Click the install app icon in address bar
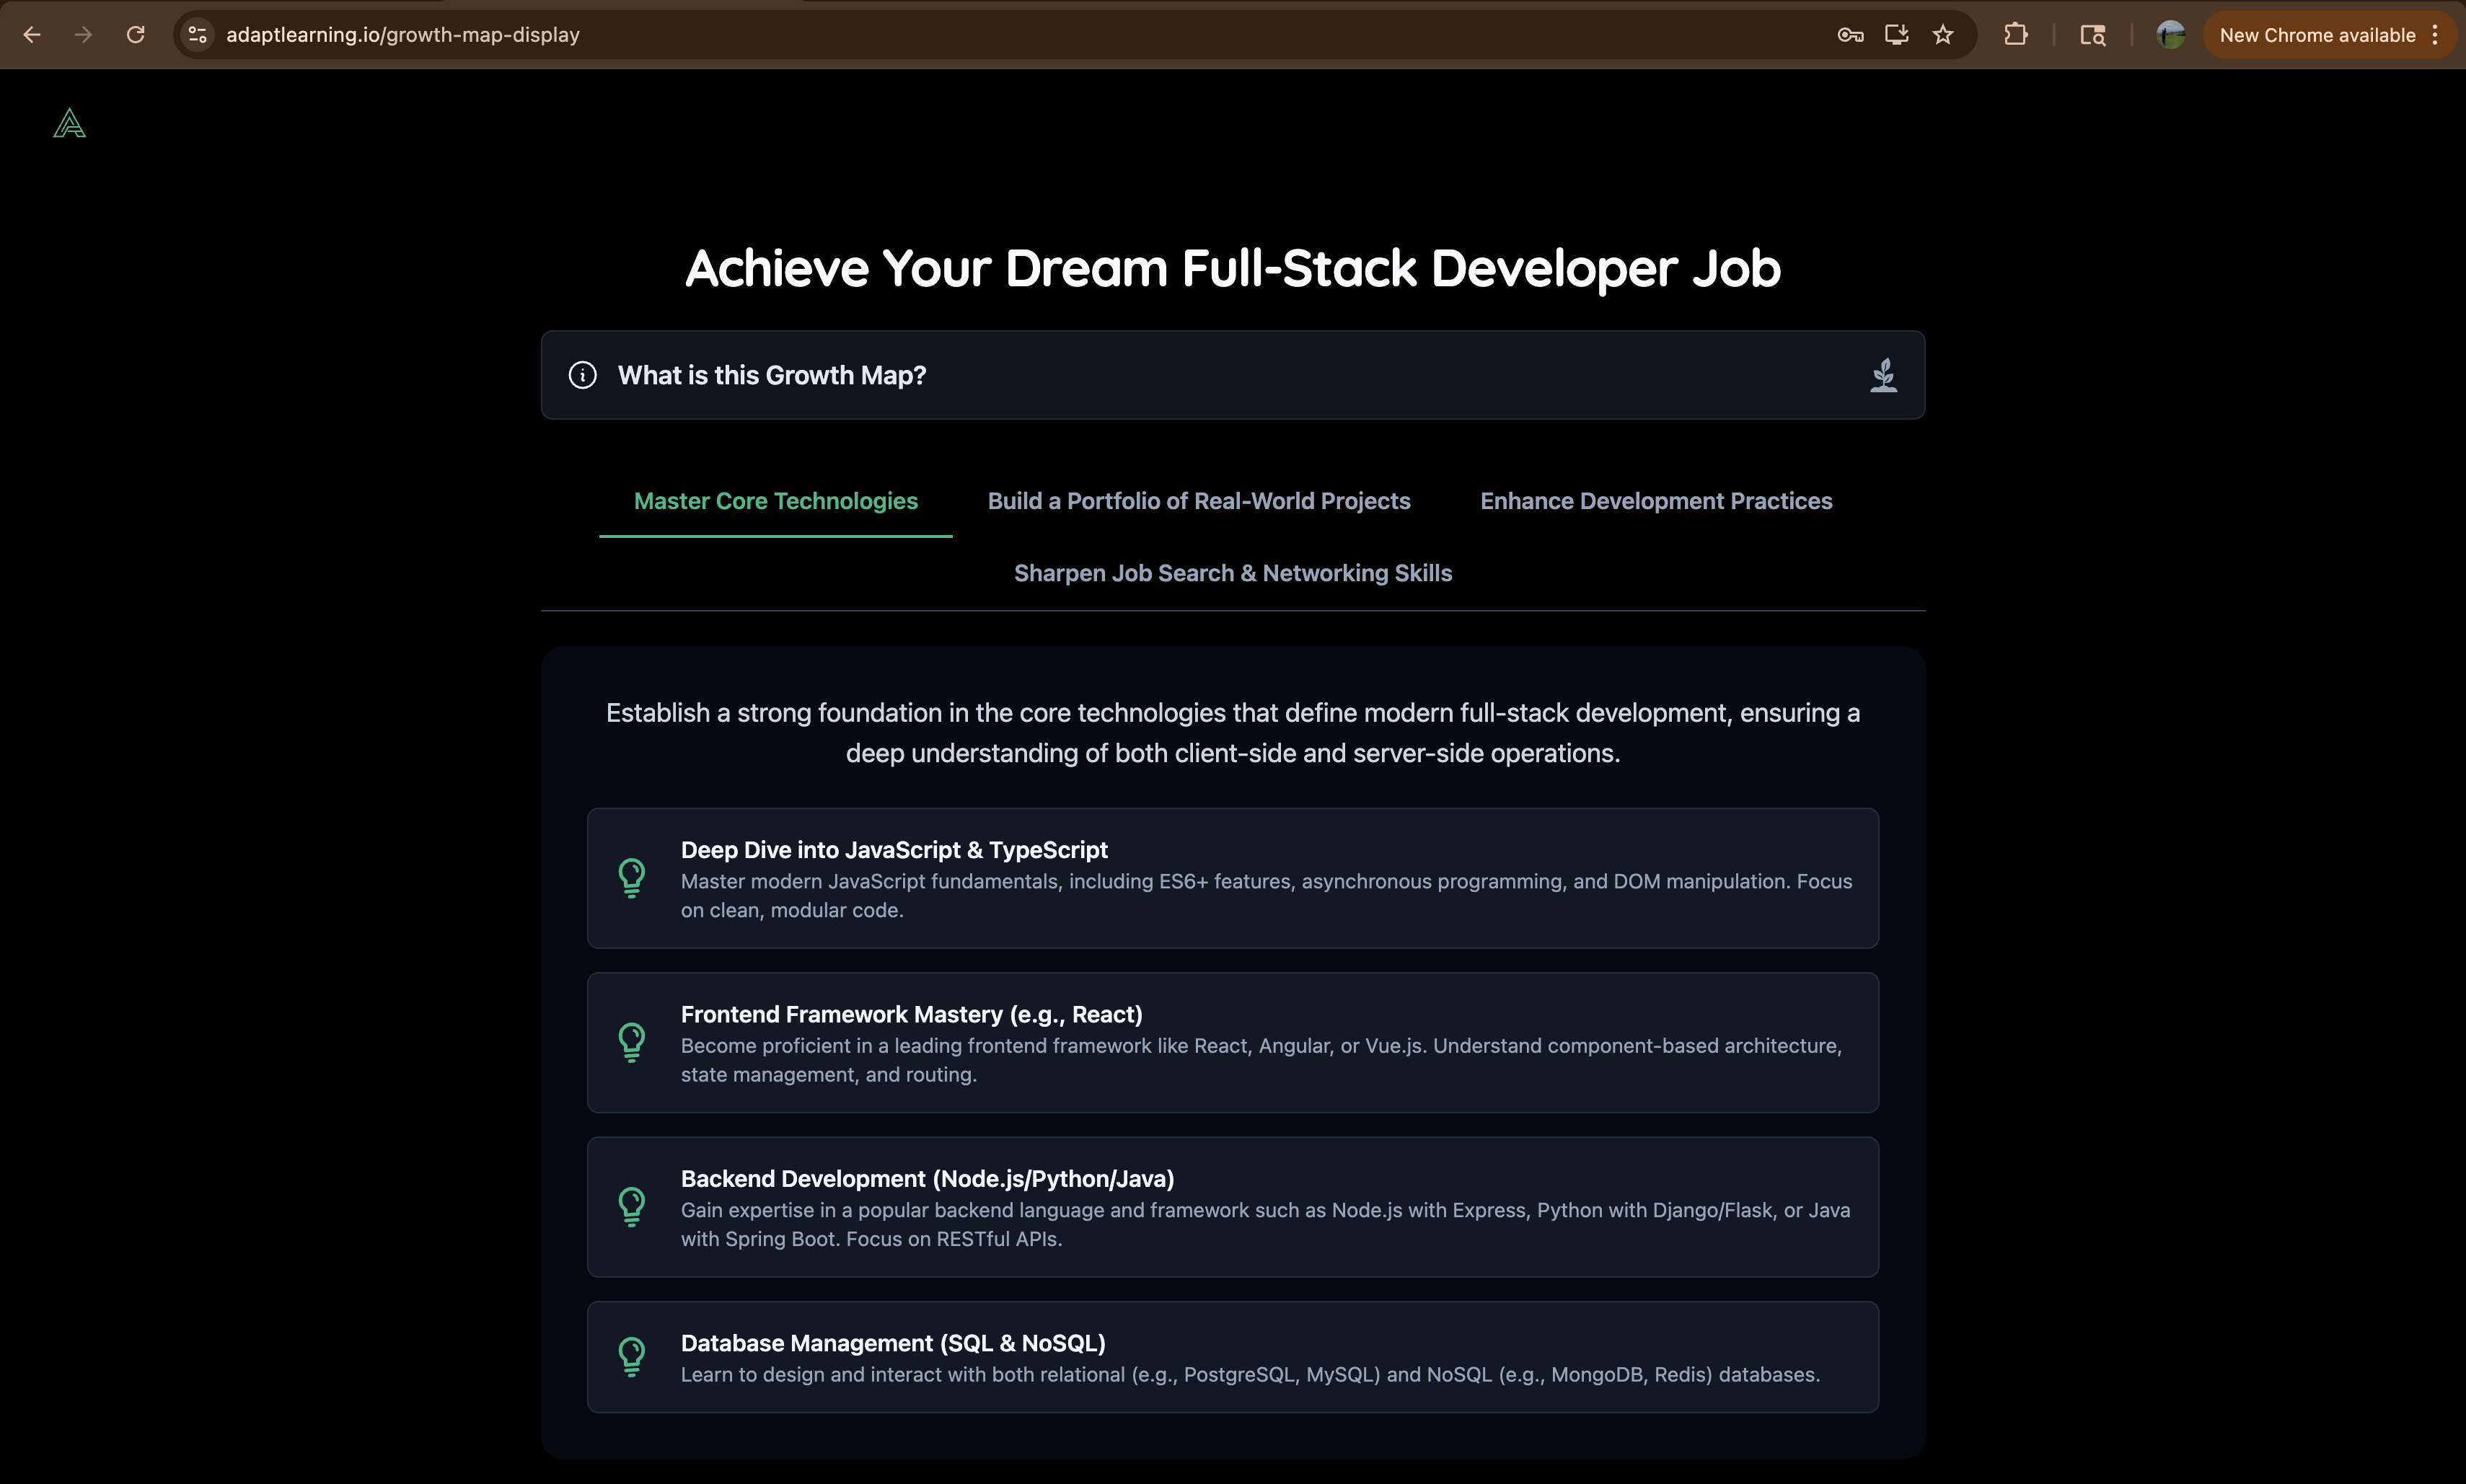The height and width of the screenshot is (1484, 2466). (1896, 35)
